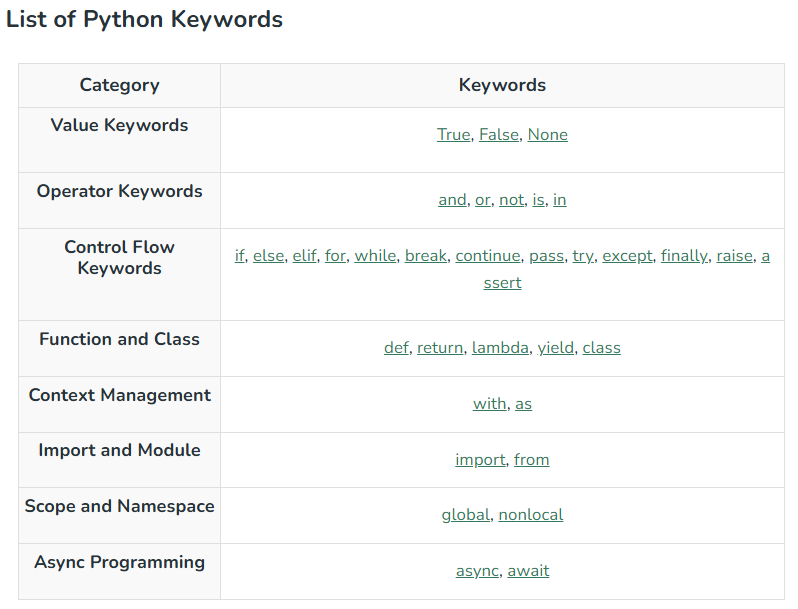Image resolution: width=798 pixels, height=609 pixels.
Task: Open the 'continue' keyword link
Action: click(488, 256)
